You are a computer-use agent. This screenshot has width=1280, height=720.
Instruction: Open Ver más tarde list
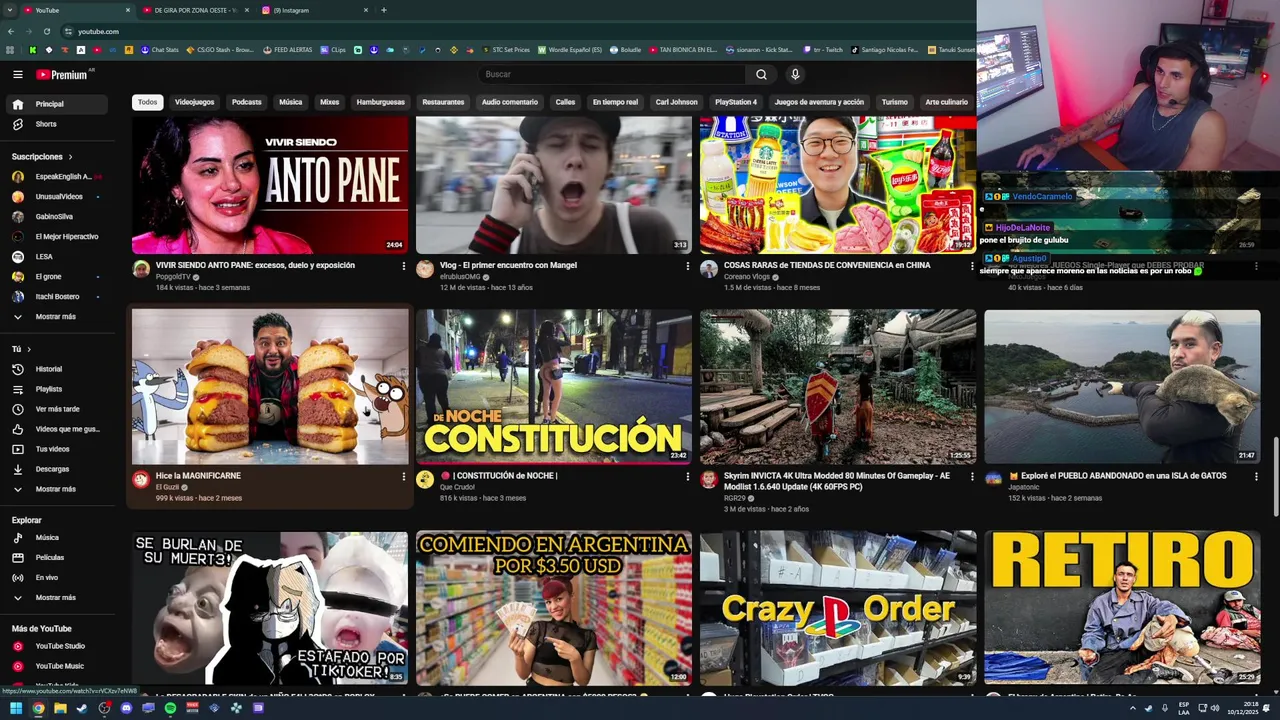58,409
